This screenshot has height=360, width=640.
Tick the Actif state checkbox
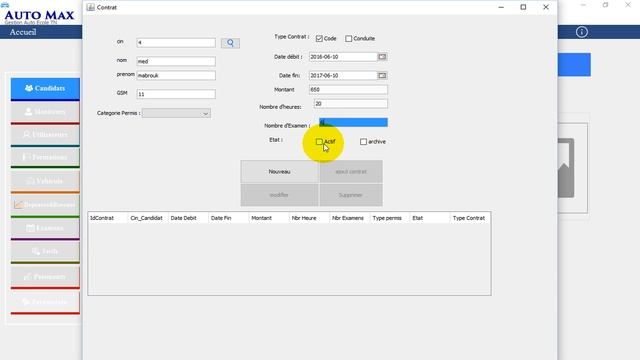click(319, 142)
